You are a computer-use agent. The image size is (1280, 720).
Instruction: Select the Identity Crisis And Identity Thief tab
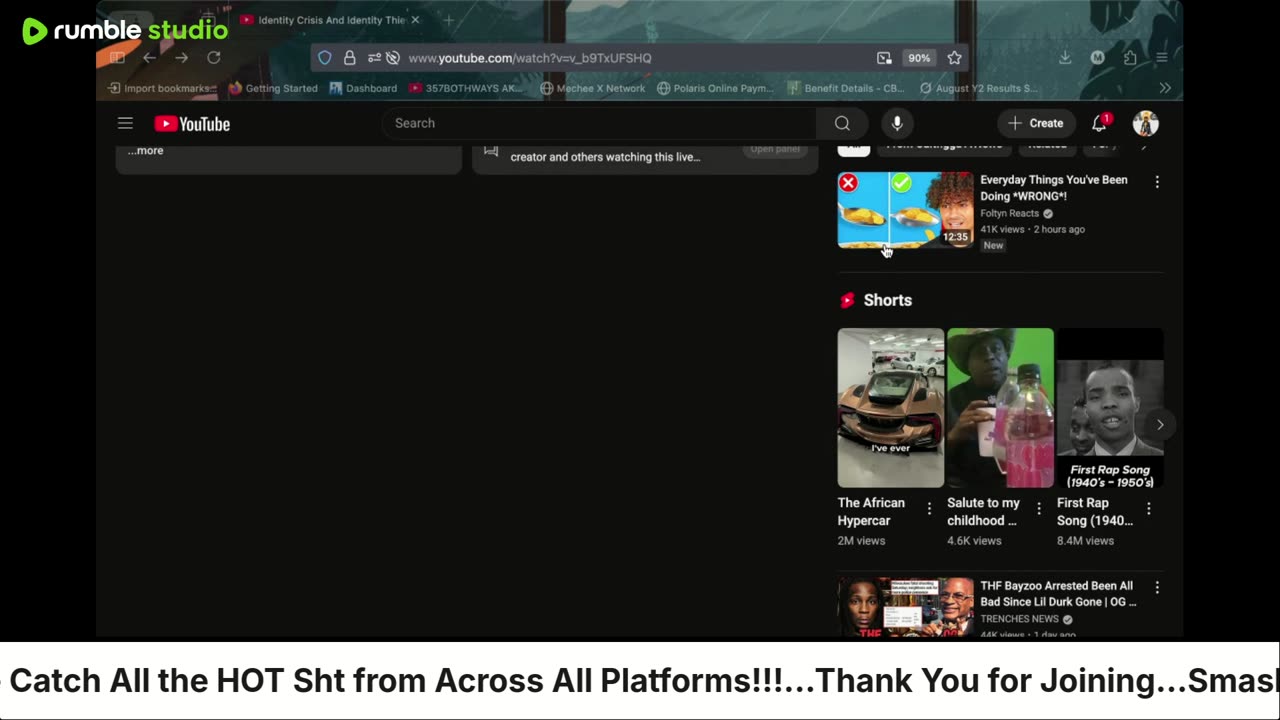pos(330,20)
